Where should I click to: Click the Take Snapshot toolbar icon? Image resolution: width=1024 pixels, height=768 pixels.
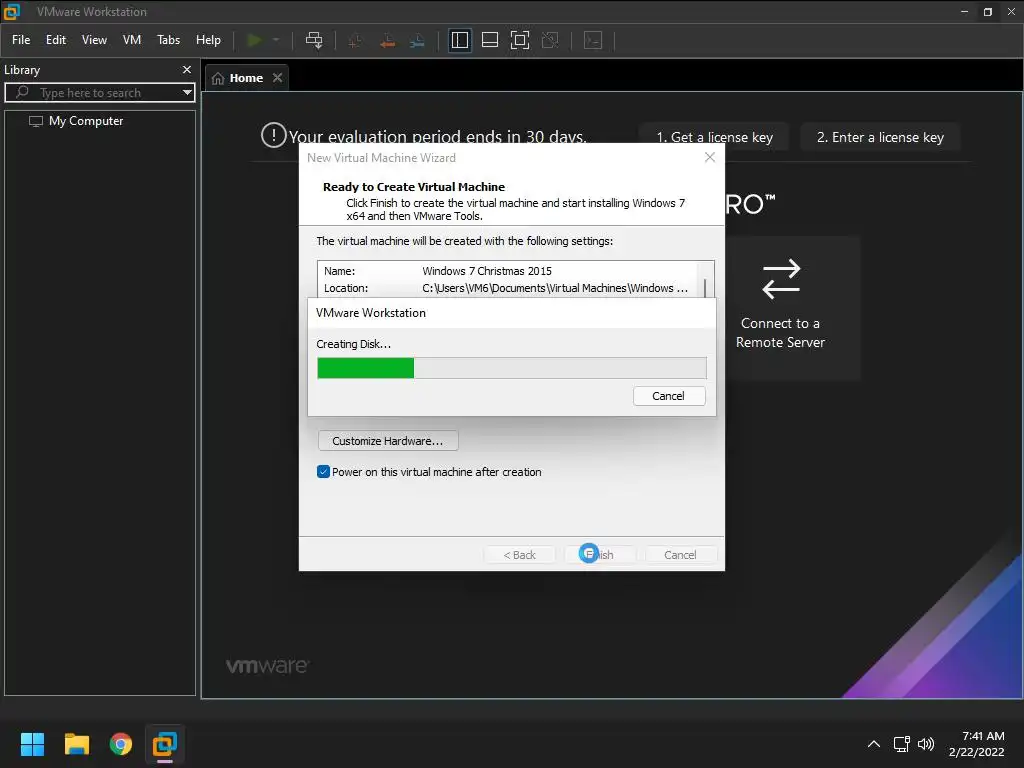coord(355,40)
